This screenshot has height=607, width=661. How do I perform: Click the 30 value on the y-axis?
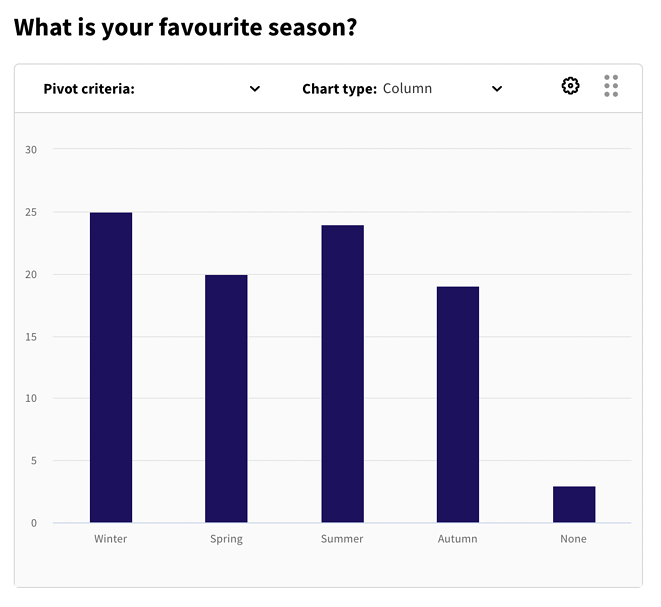coord(31,150)
